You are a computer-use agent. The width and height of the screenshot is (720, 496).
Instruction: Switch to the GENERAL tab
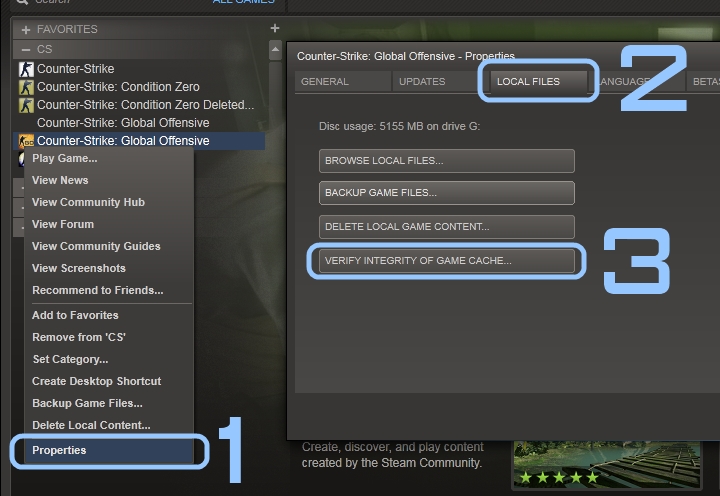pyautogui.click(x=343, y=82)
